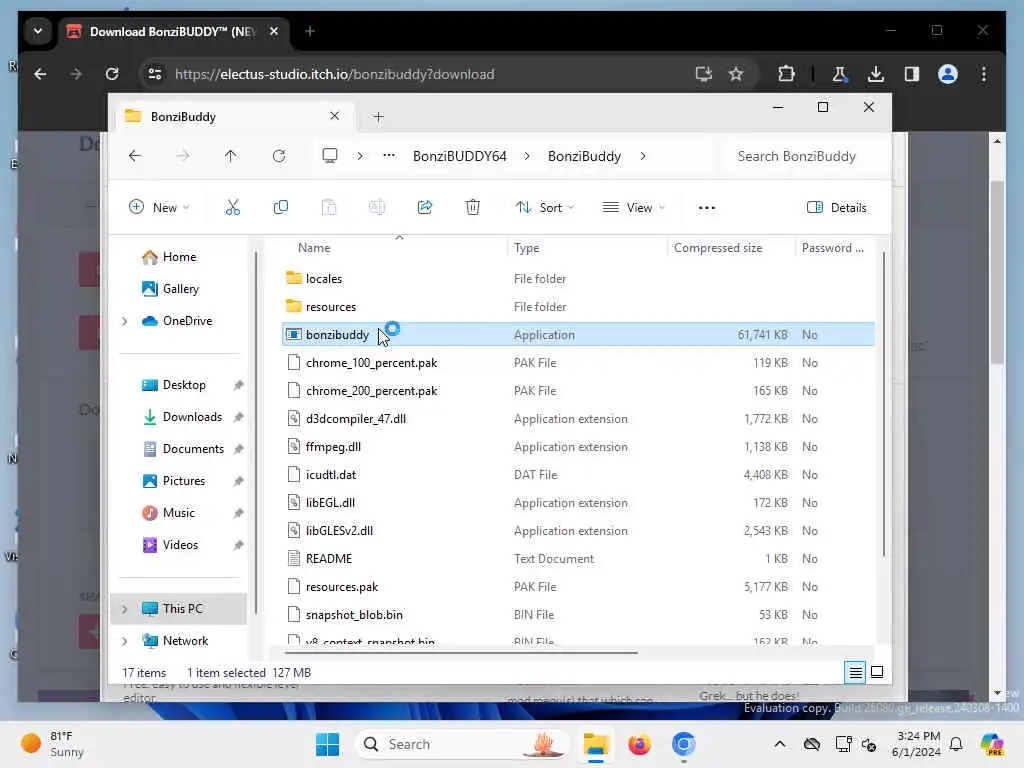Open Chrome side panel icon

pyautogui.click(x=912, y=74)
